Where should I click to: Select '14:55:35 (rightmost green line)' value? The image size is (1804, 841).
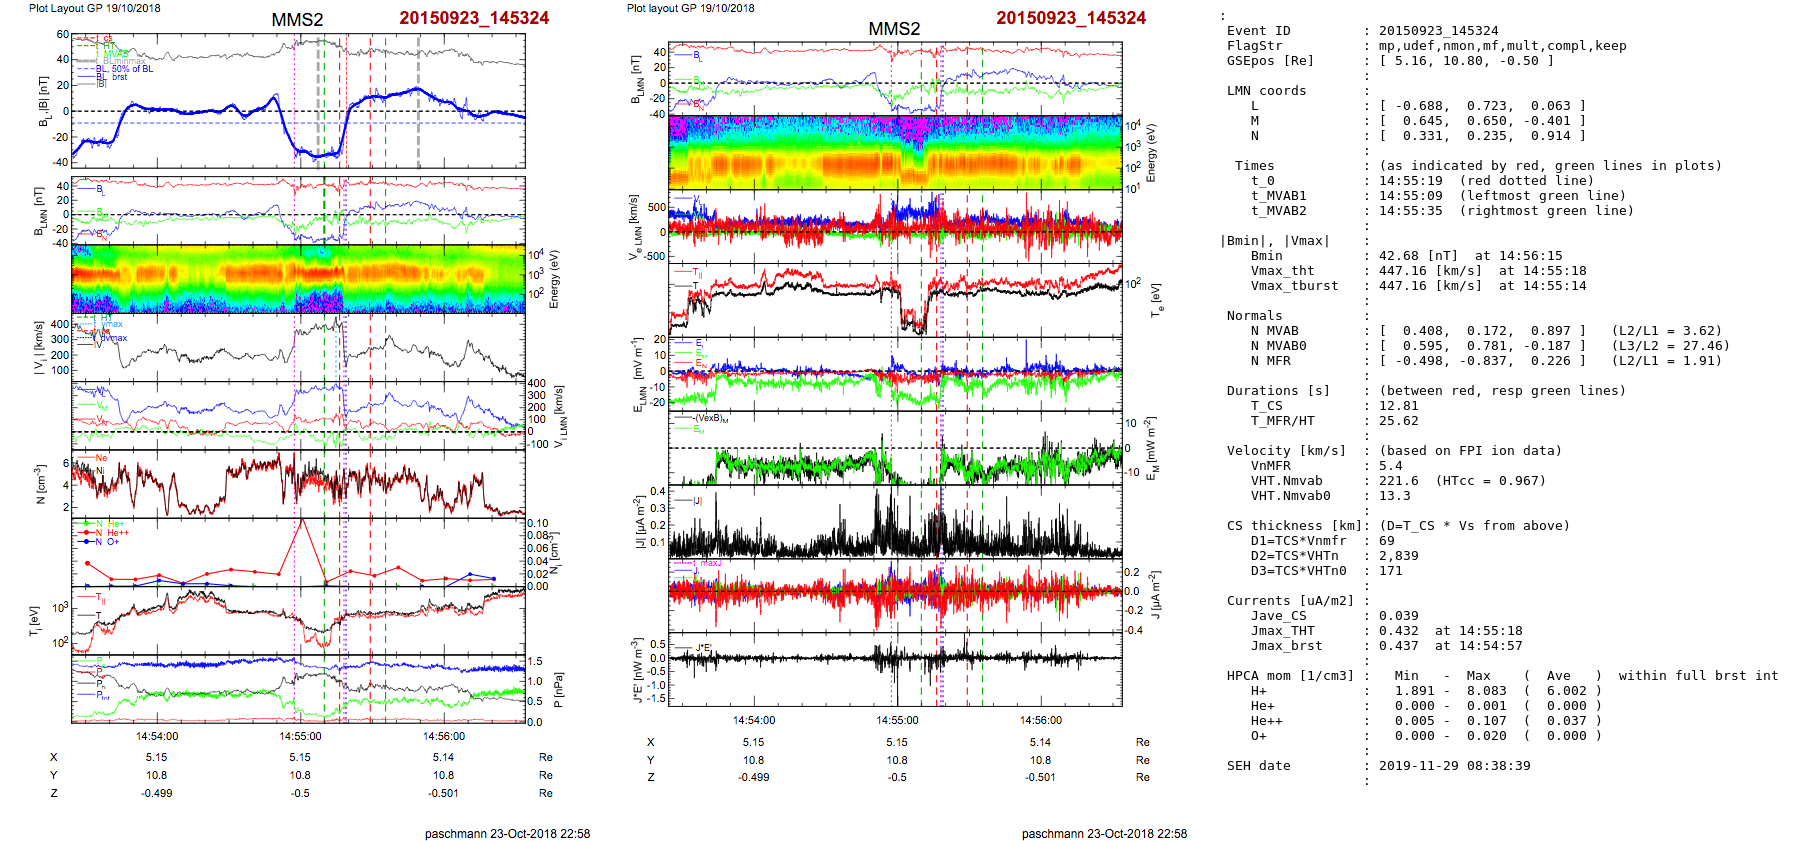tap(1507, 211)
